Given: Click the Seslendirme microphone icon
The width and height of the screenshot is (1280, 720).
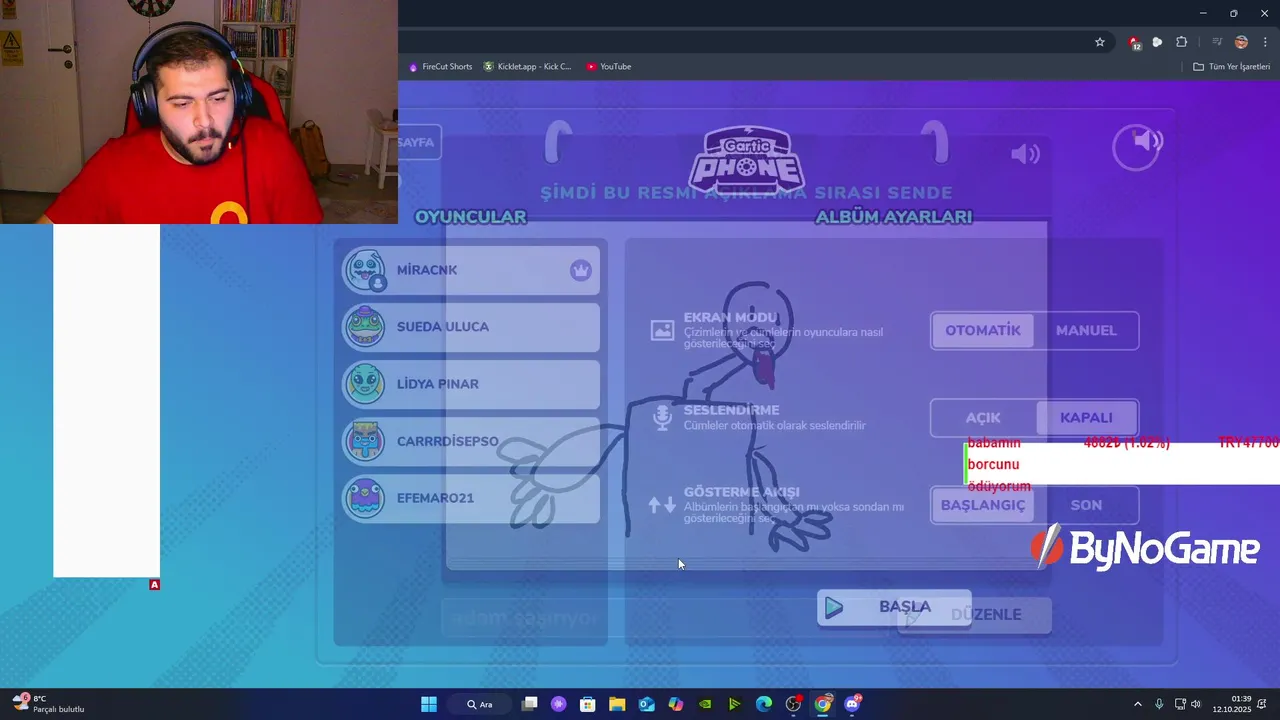Looking at the screenshot, I should click(x=662, y=417).
